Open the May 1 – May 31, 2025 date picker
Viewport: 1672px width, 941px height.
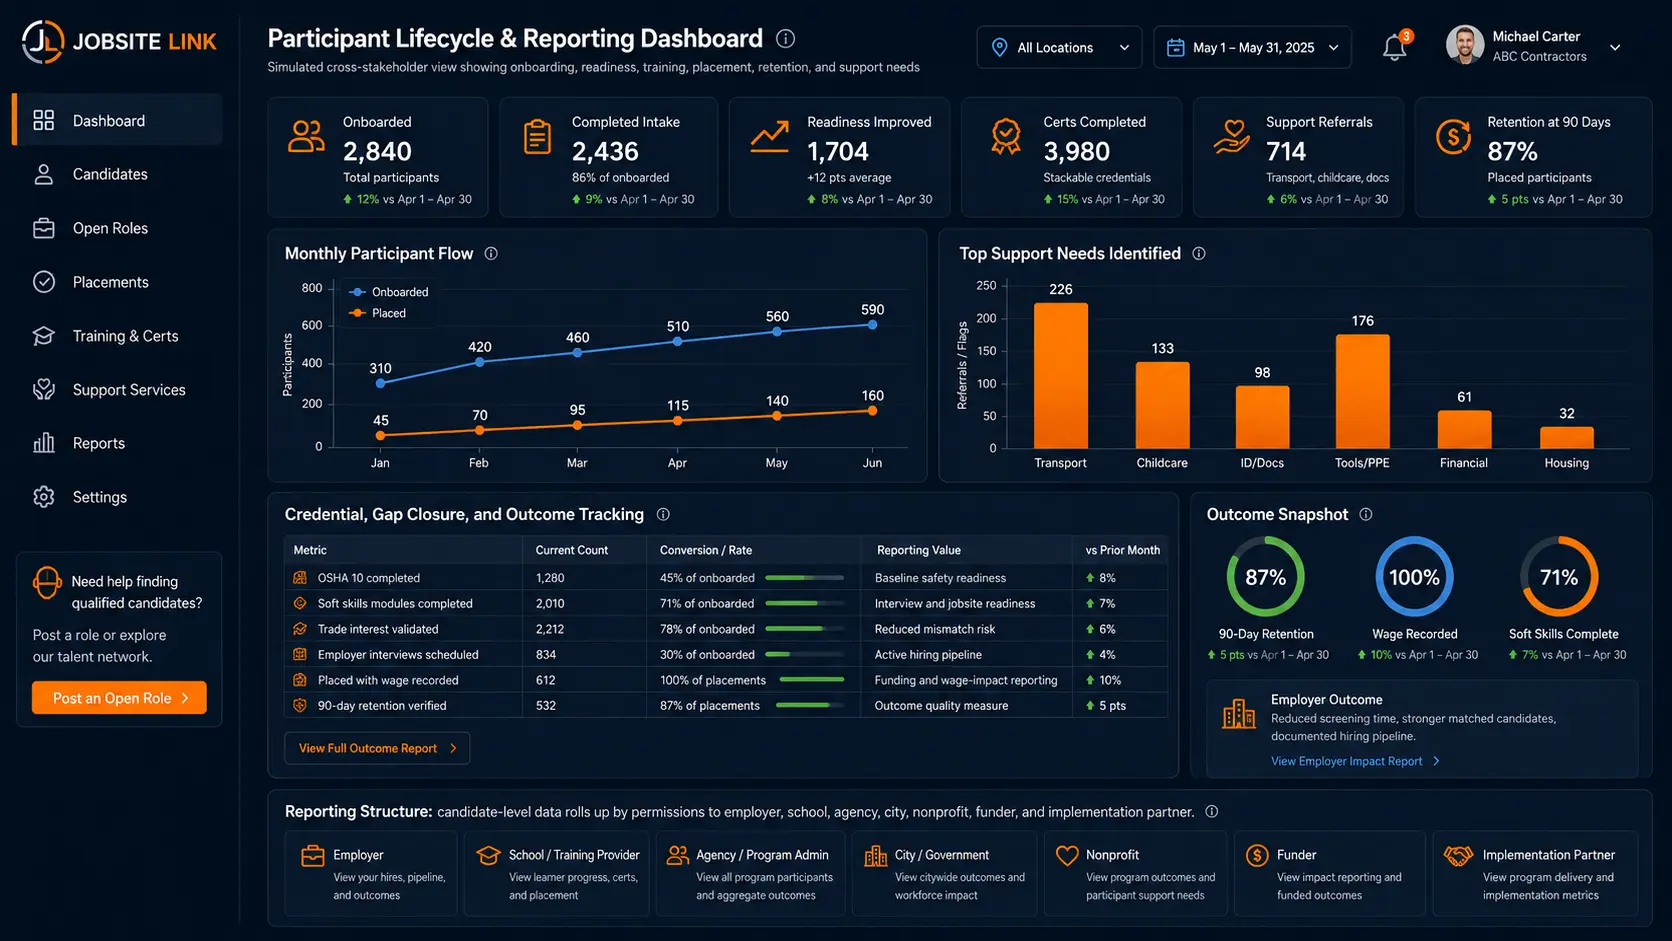click(x=1252, y=47)
